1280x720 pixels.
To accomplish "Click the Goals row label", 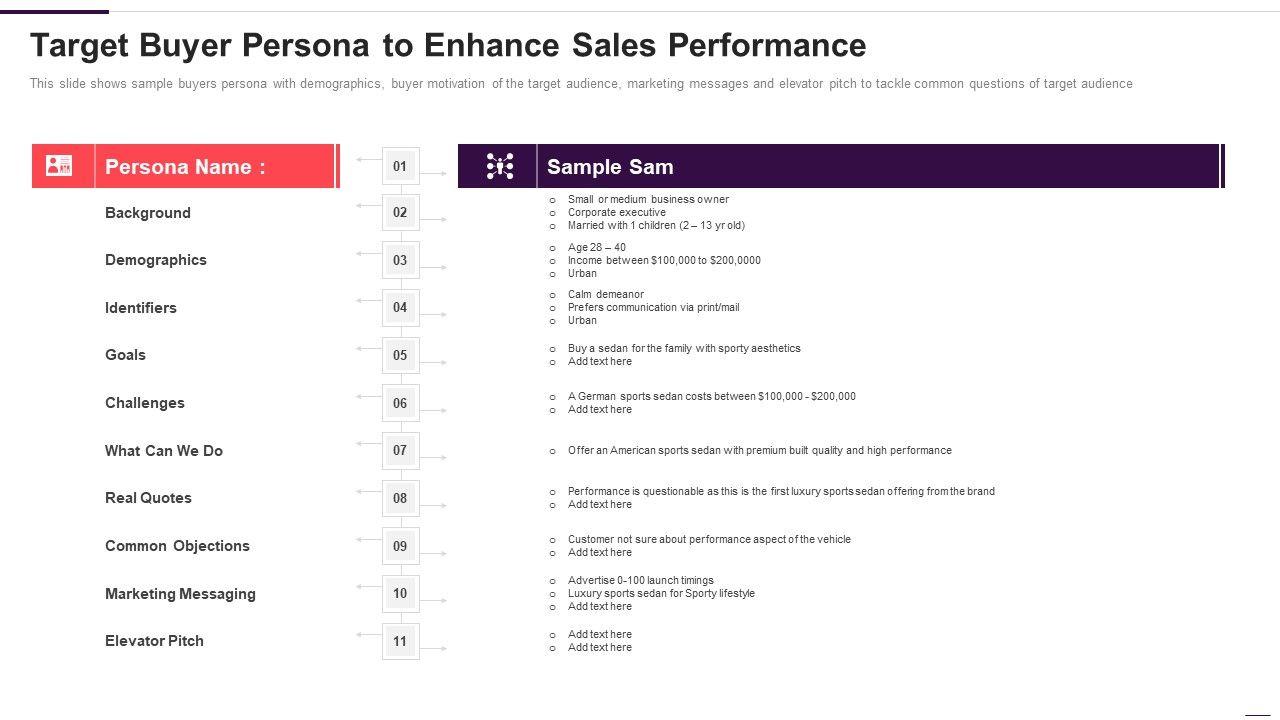I will point(125,355).
